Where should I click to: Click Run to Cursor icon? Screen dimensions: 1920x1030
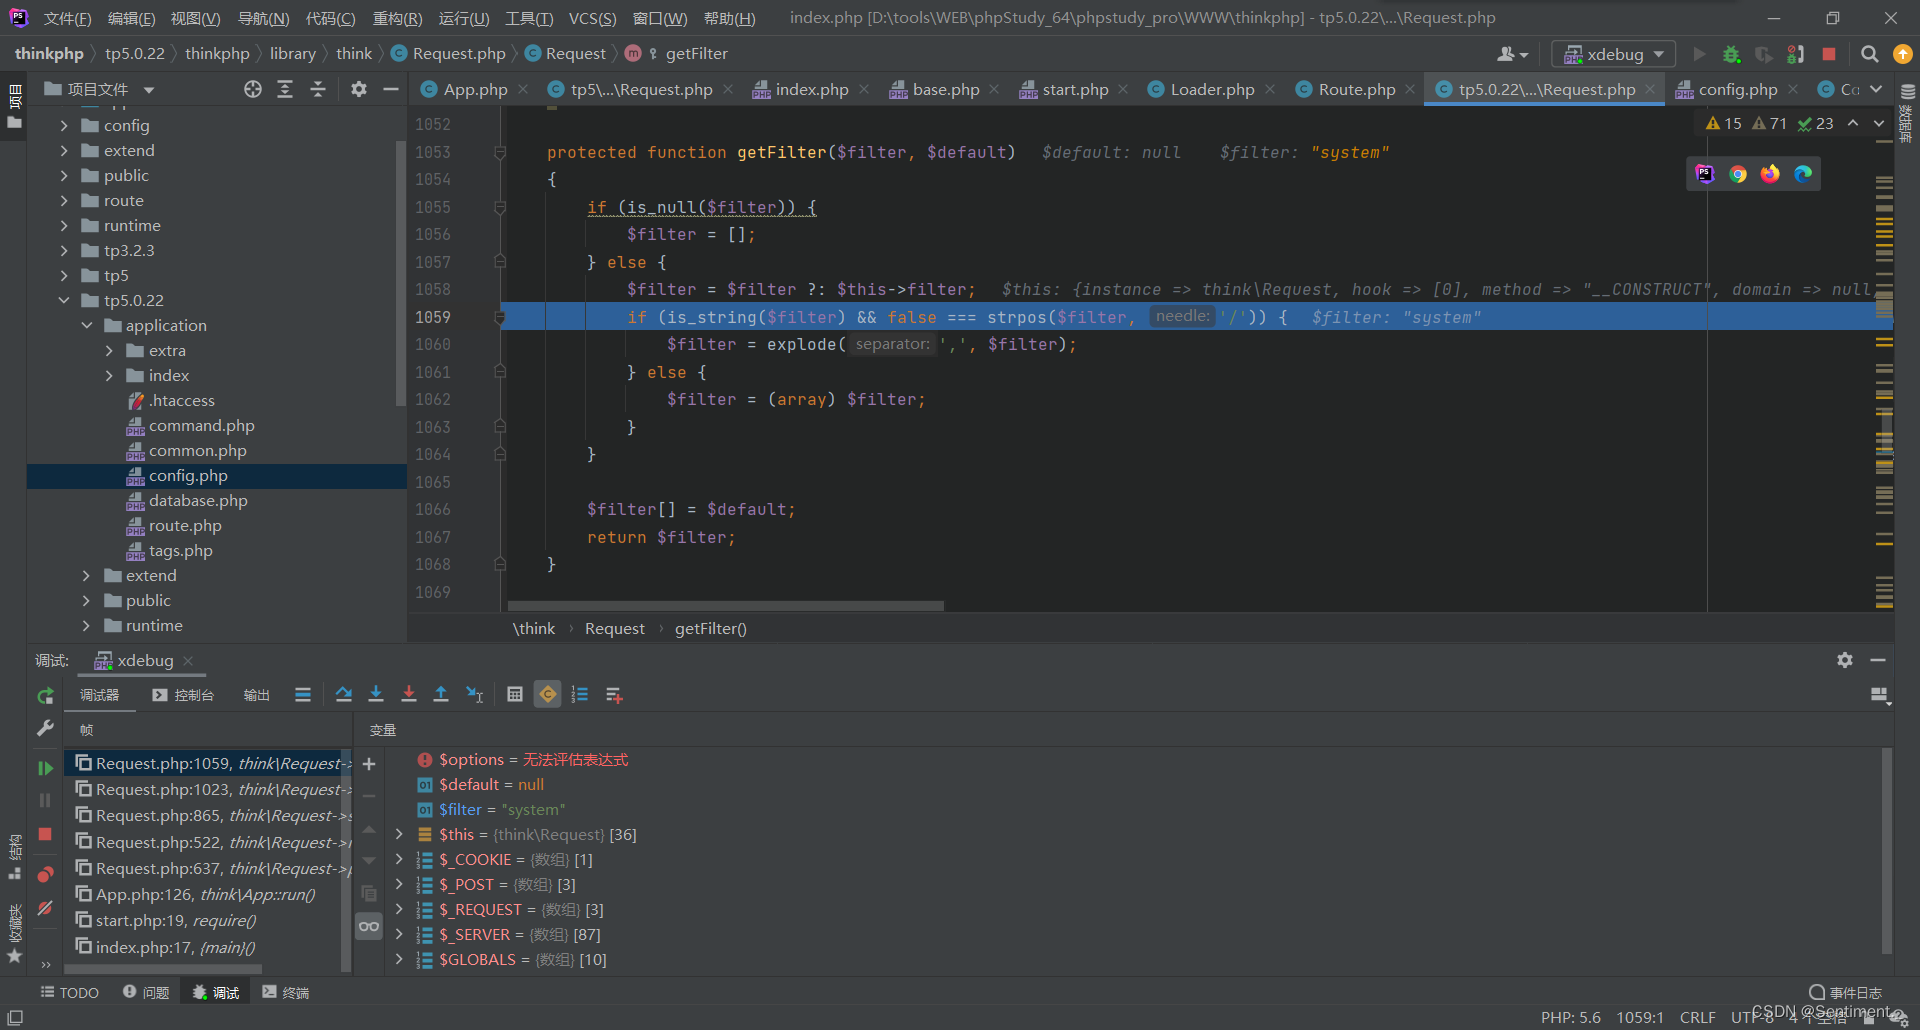(x=475, y=694)
